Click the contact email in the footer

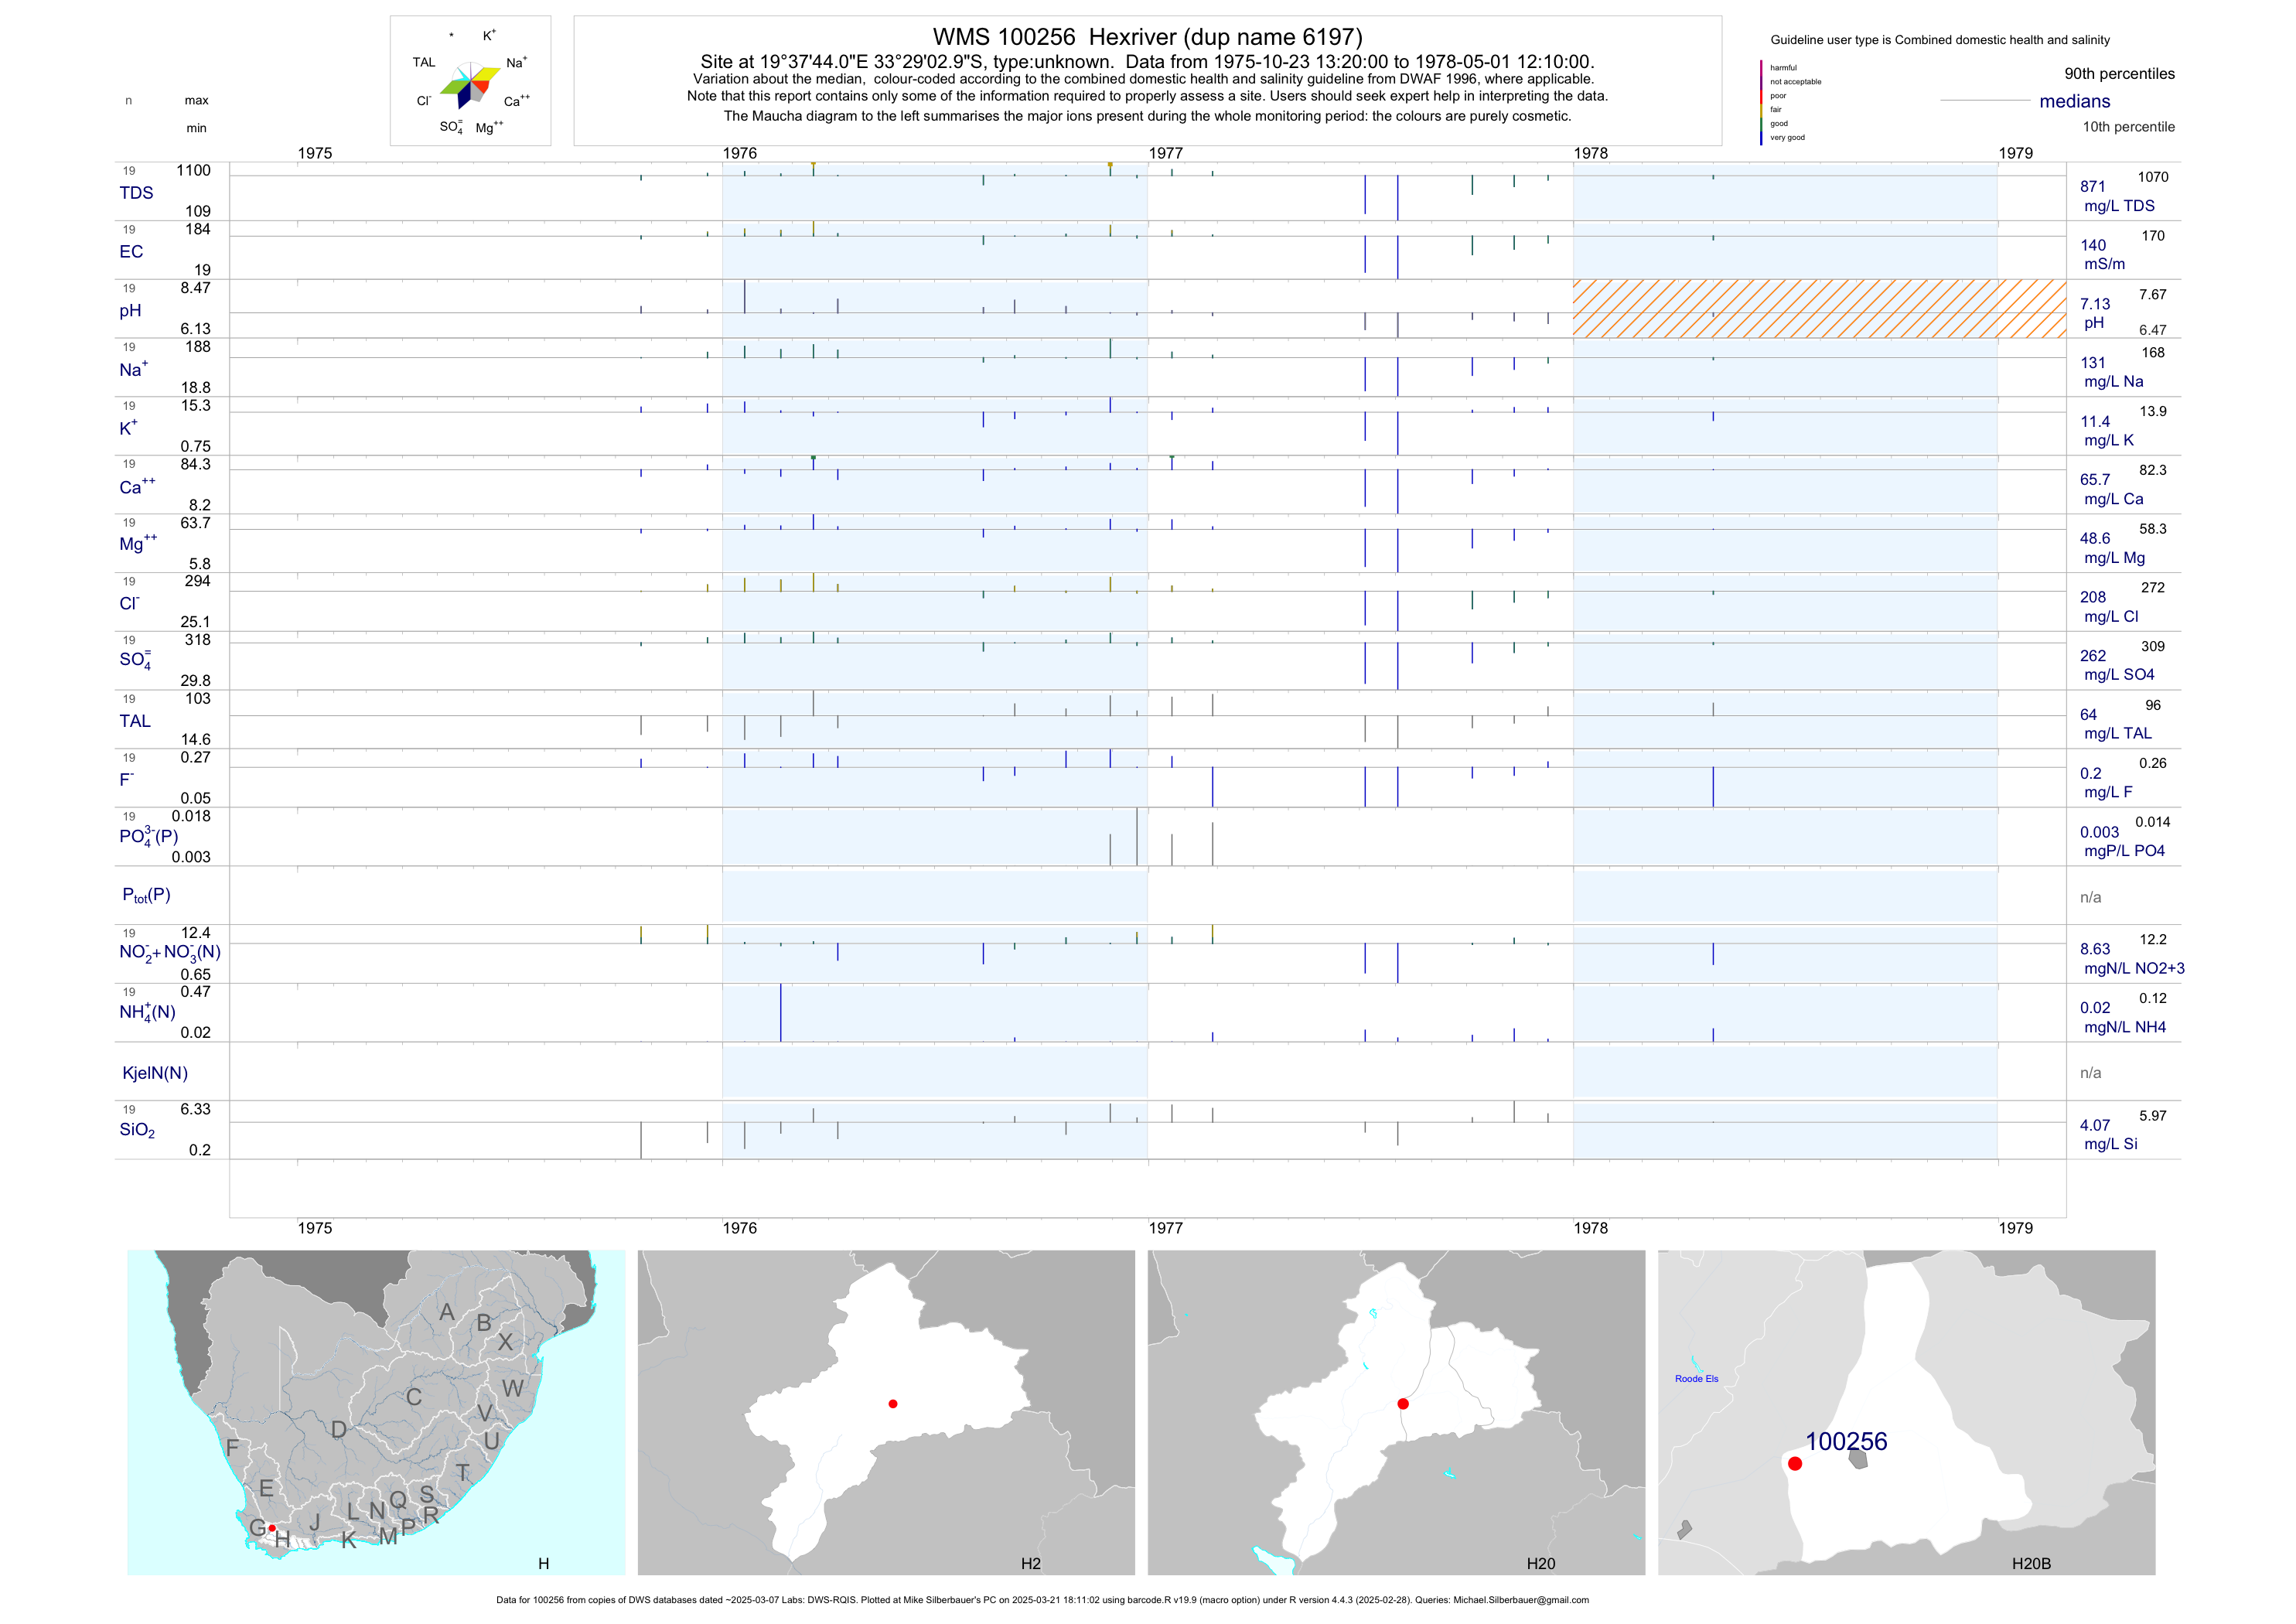click(1520, 1600)
